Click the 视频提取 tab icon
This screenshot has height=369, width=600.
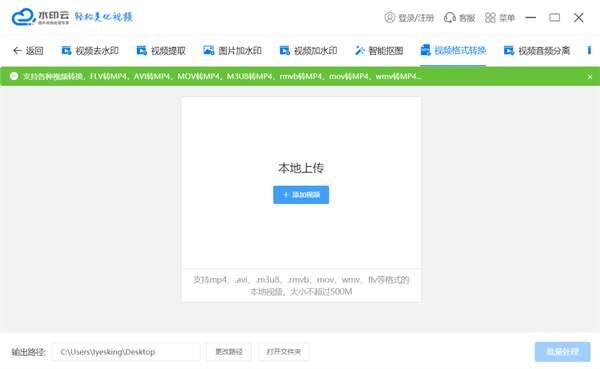tap(142, 51)
